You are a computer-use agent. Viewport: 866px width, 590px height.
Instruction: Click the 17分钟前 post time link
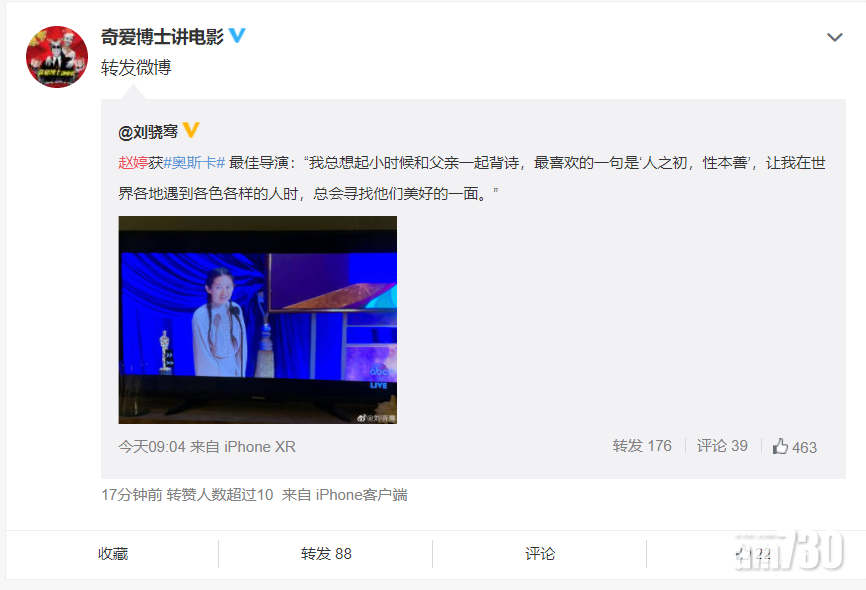[x=131, y=494]
